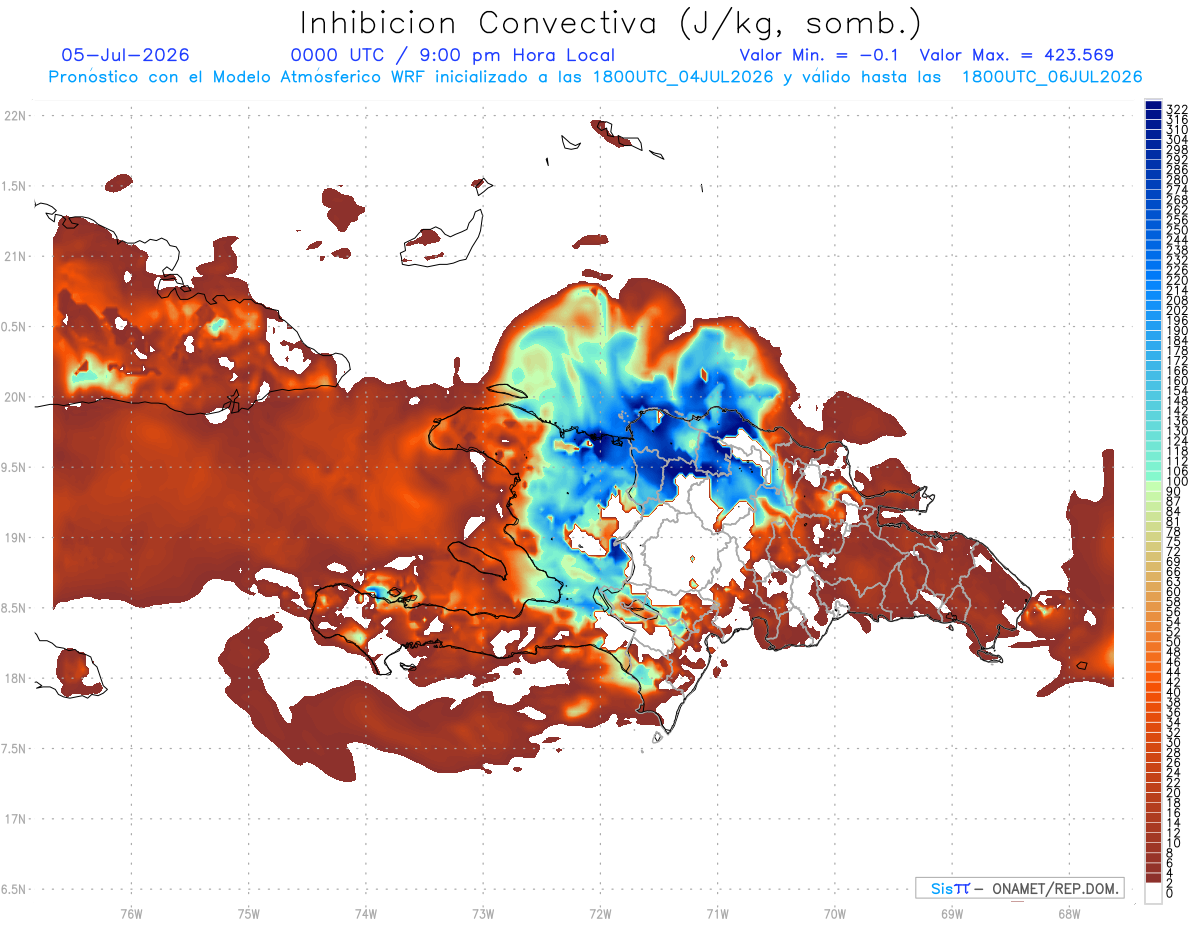Click the Inhibicion Convectiva map title
Viewport: 1200px width, 927px height.
pos(611,23)
